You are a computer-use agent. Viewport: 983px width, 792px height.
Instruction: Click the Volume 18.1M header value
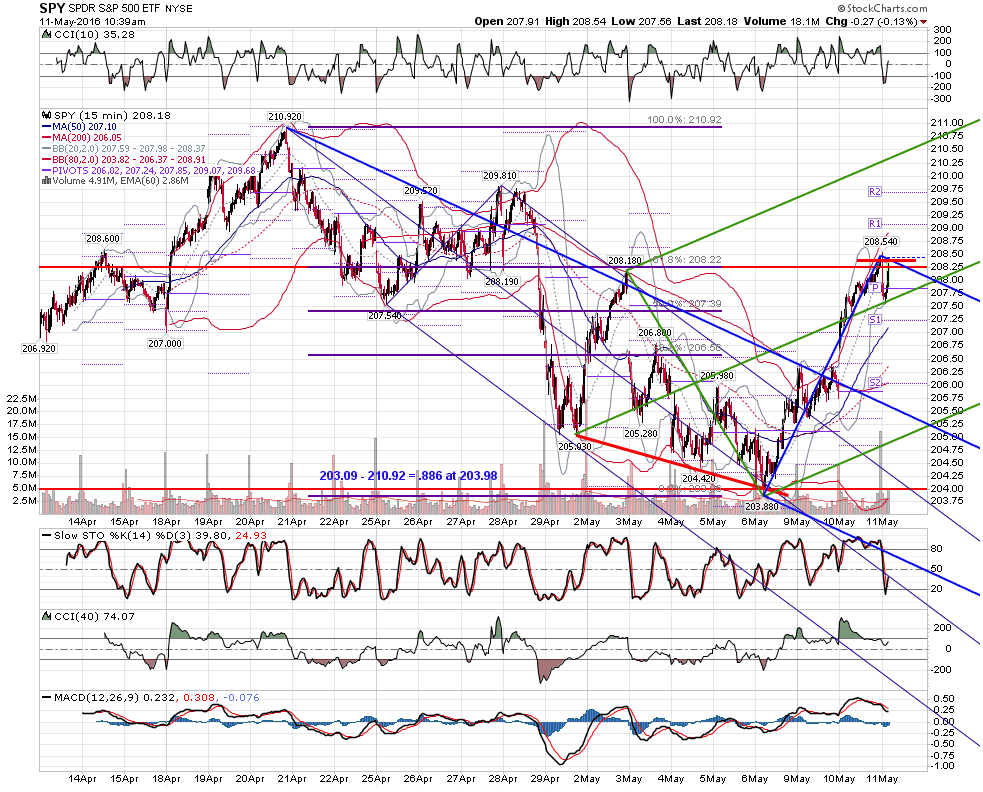pos(782,21)
